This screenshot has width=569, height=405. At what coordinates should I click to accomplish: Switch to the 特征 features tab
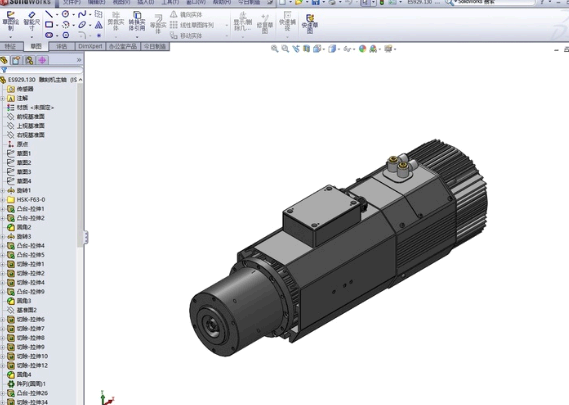tap(11, 46)
